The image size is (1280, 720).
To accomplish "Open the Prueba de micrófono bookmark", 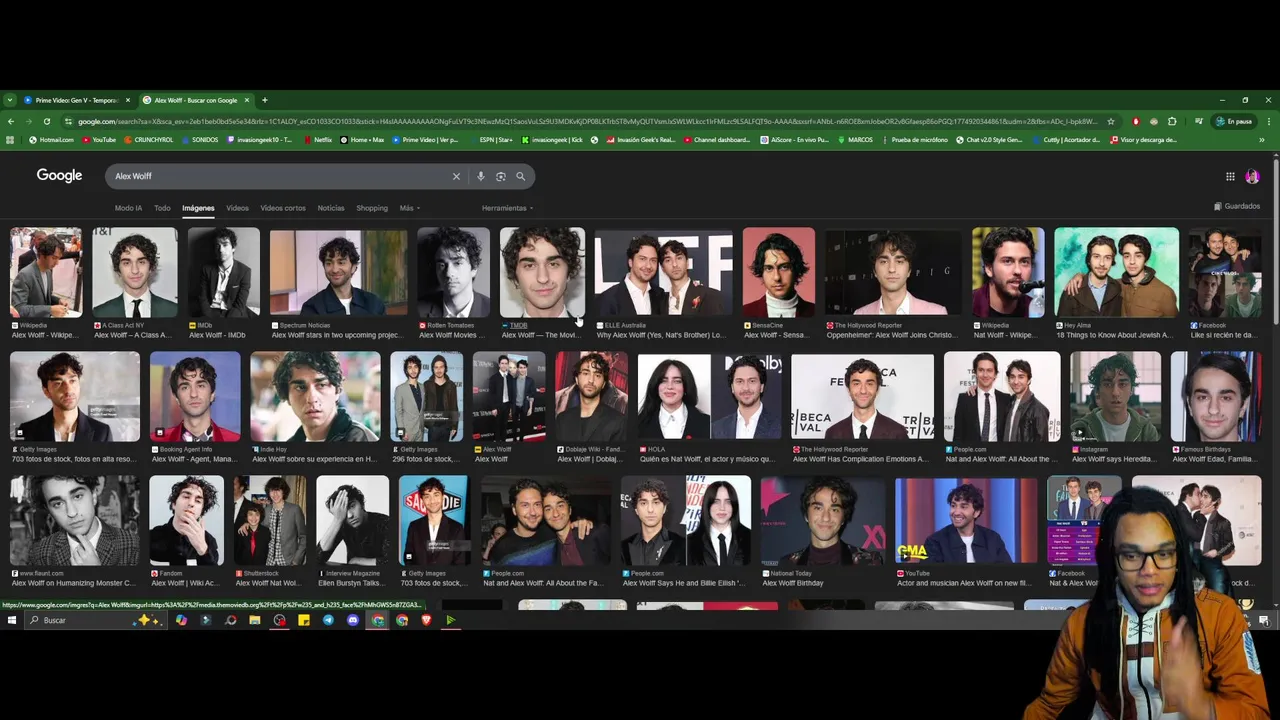I will (x=913, y=140).
